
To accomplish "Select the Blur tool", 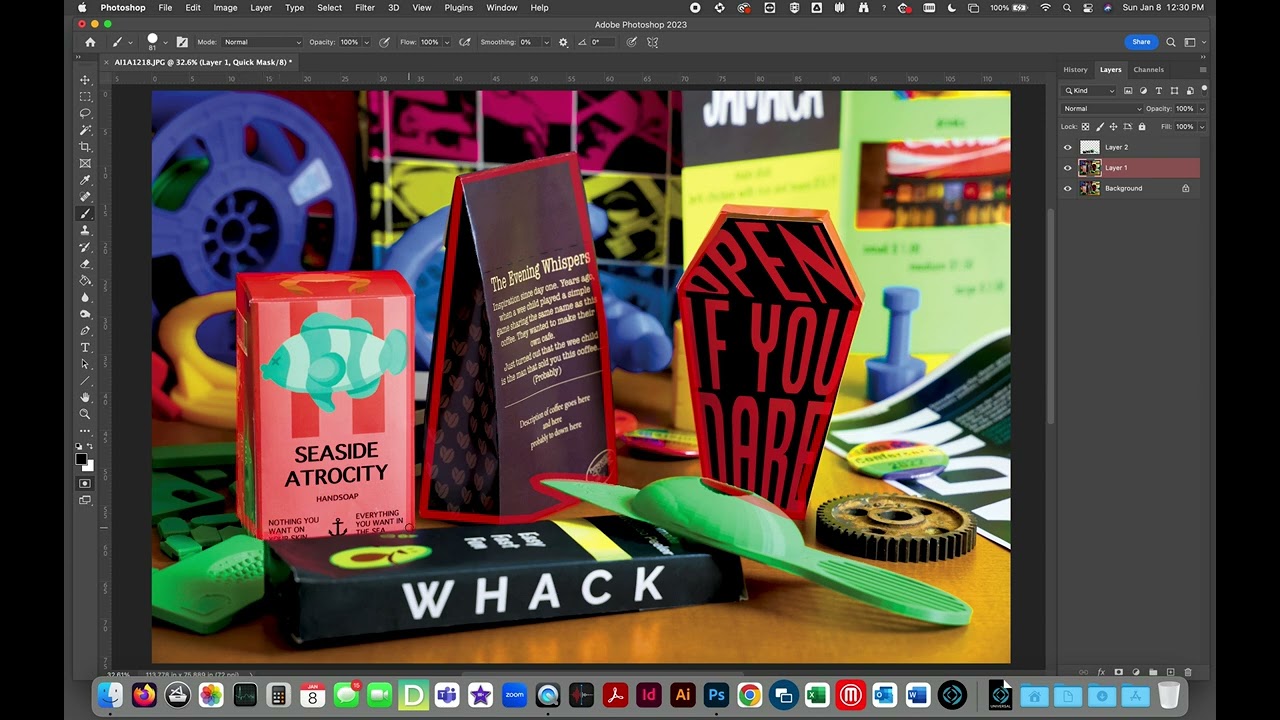I will coord(85,297).
